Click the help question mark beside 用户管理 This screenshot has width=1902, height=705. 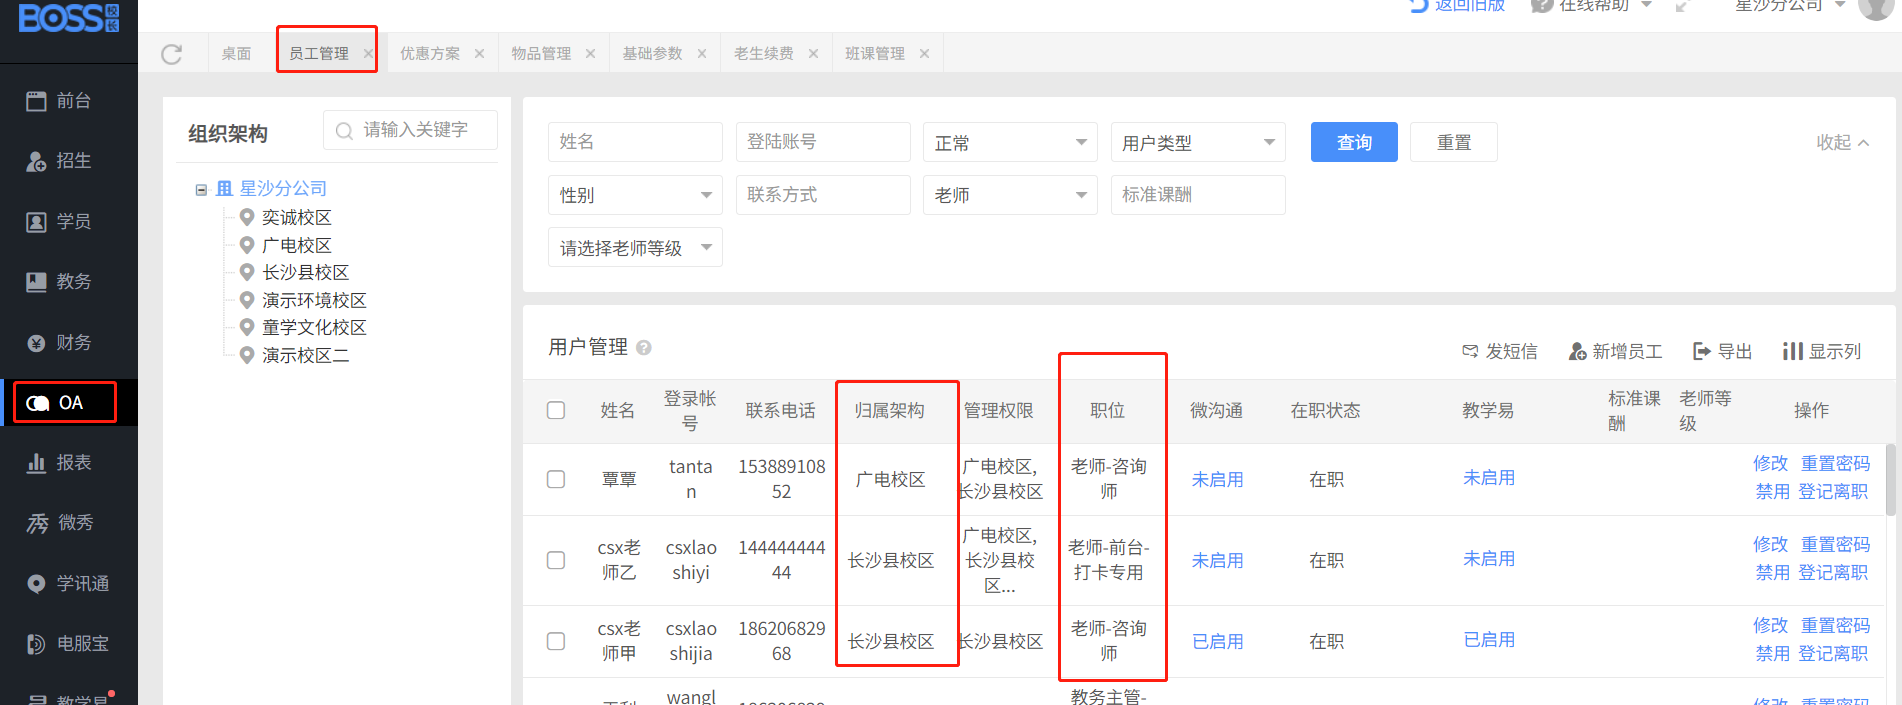coord(644,348)
